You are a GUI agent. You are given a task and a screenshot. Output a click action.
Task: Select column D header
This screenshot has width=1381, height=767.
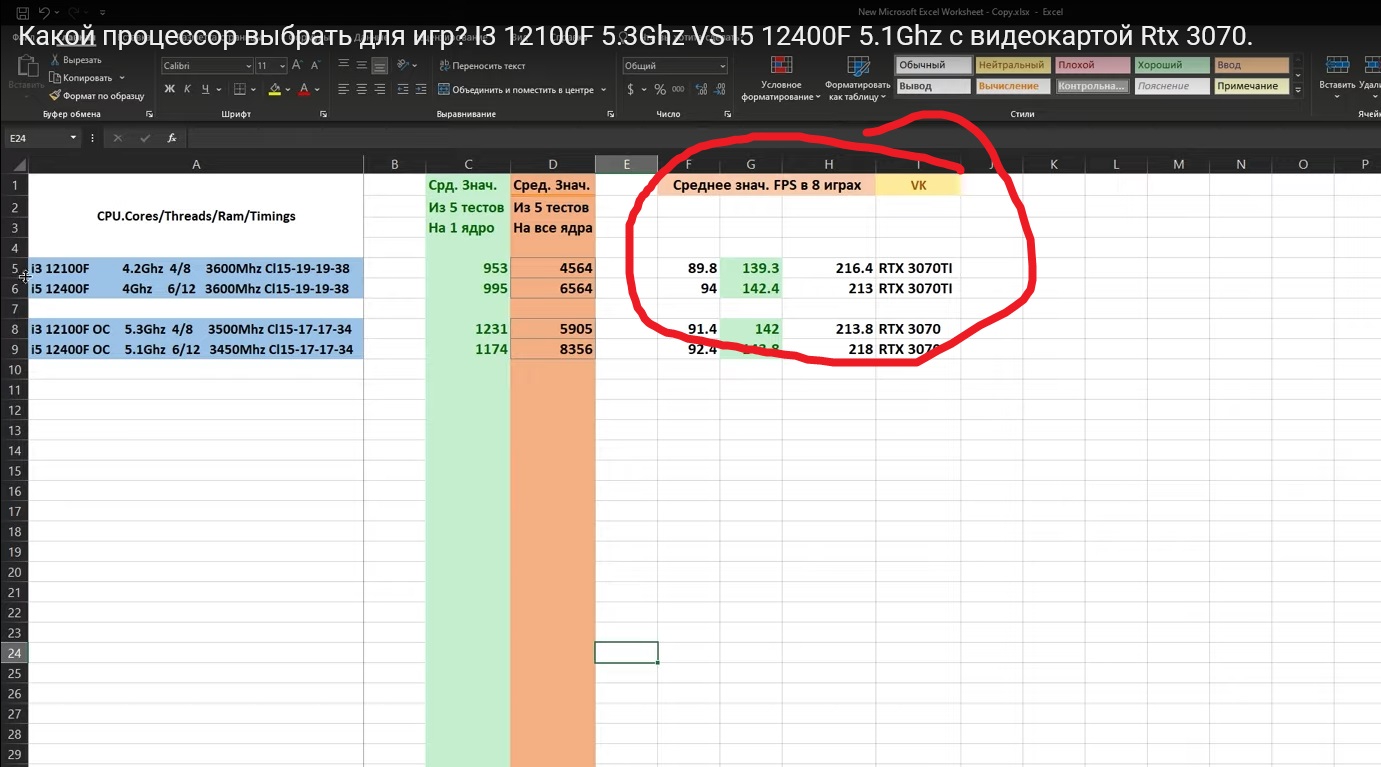click(x=553, y=164)
